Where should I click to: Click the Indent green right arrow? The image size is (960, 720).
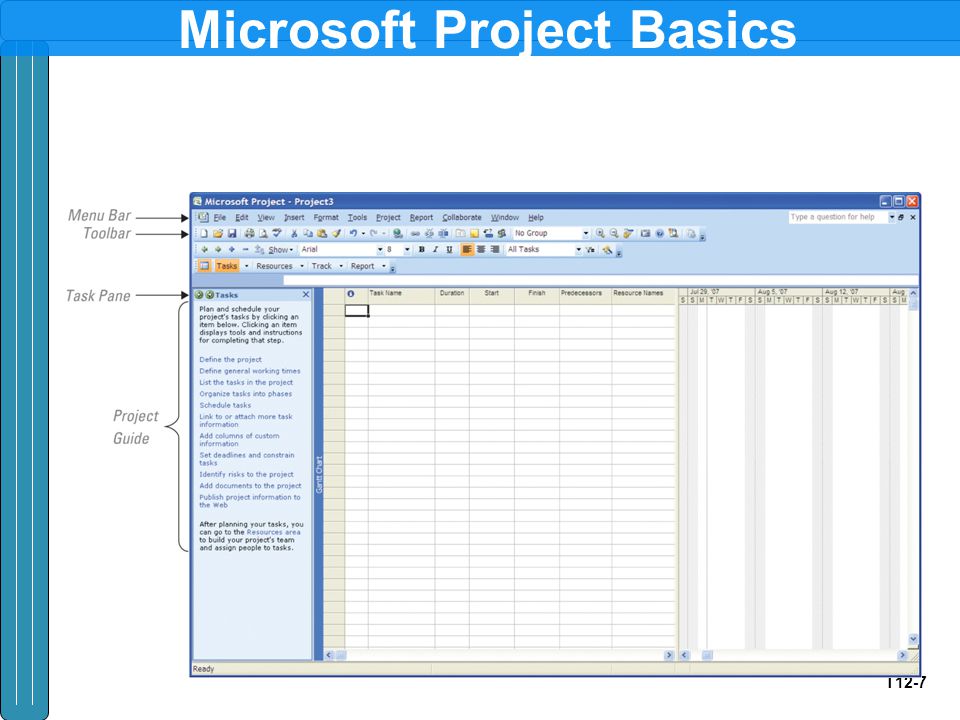pos(218,249)
